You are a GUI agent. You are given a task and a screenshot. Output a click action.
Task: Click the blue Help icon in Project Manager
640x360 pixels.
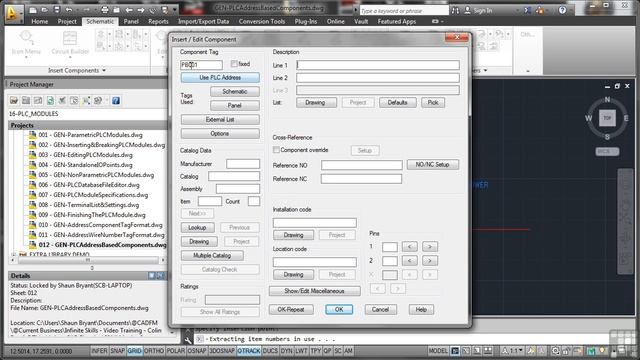click(x=116, y=100)
